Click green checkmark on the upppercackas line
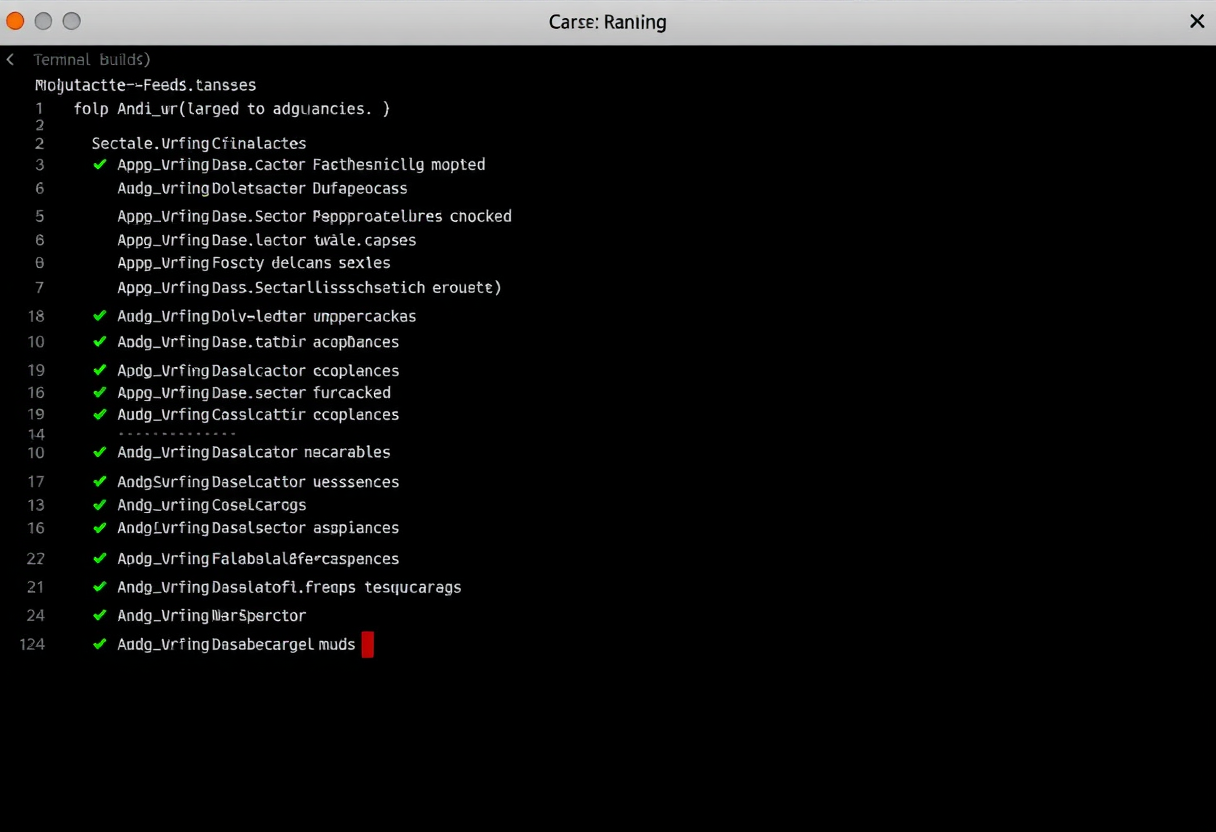The image size is (1216, 832). tap(99, 316)
